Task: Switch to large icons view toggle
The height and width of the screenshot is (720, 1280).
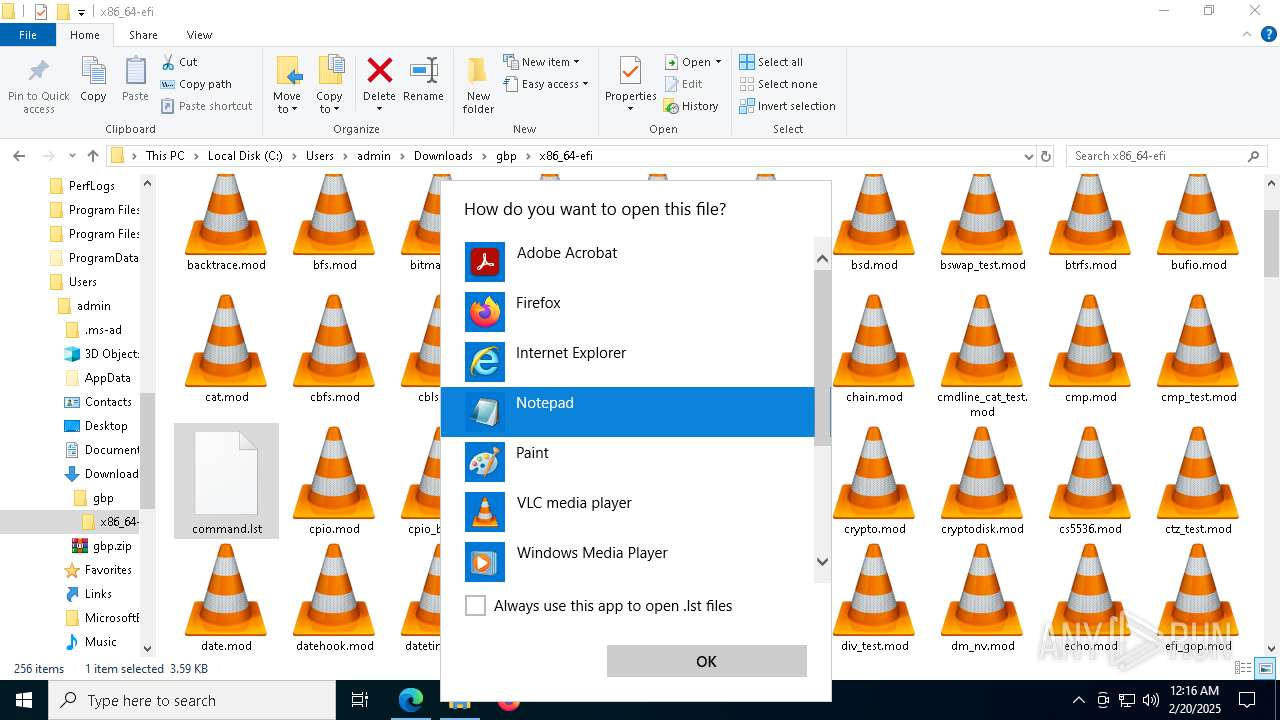Action: (x=1265, y=669)
